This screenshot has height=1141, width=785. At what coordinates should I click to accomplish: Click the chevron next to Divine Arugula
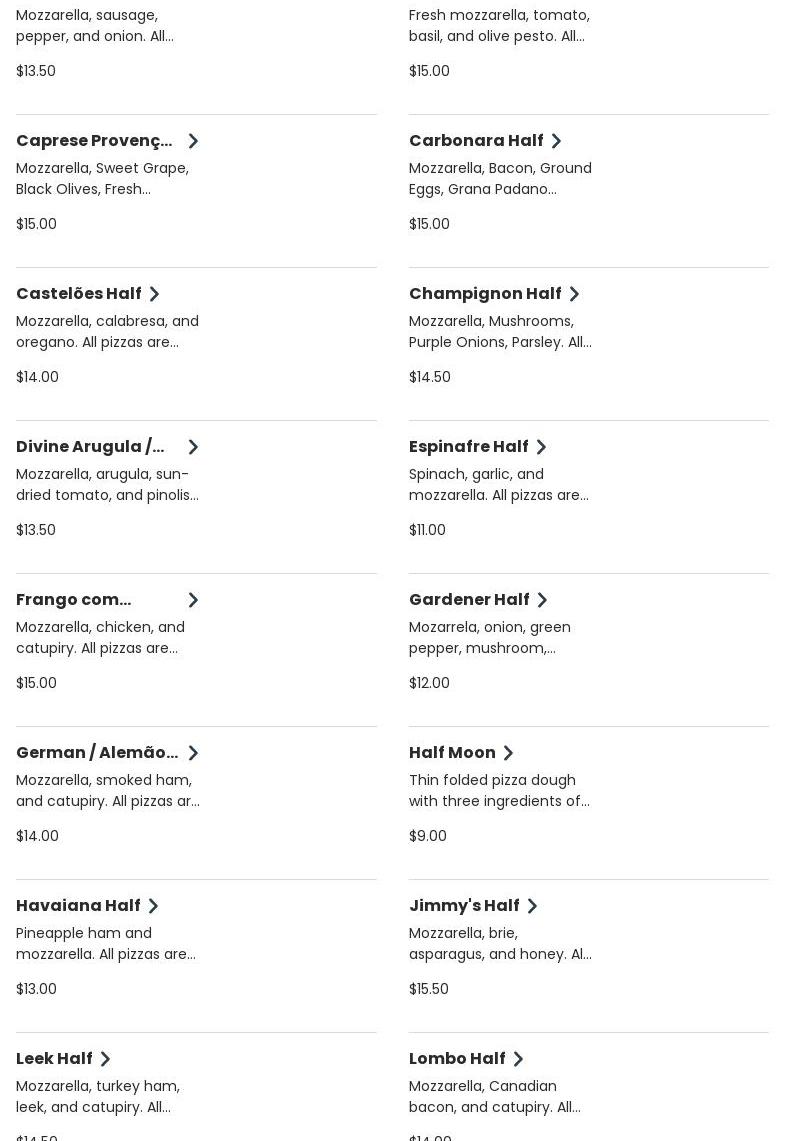pyautogui.click(x=193, y=447)
